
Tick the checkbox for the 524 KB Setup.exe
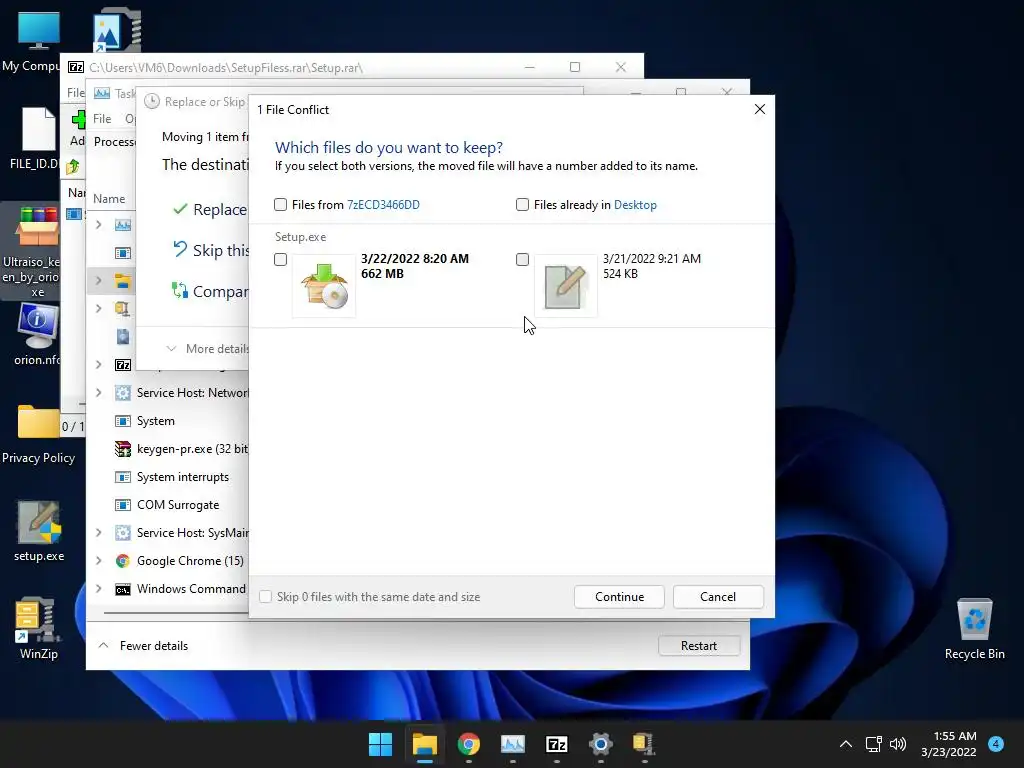[522, 259]
